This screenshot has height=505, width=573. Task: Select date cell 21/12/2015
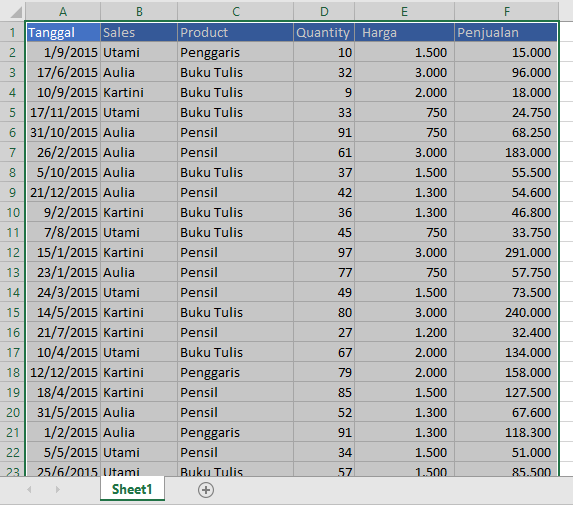point(63,193)
